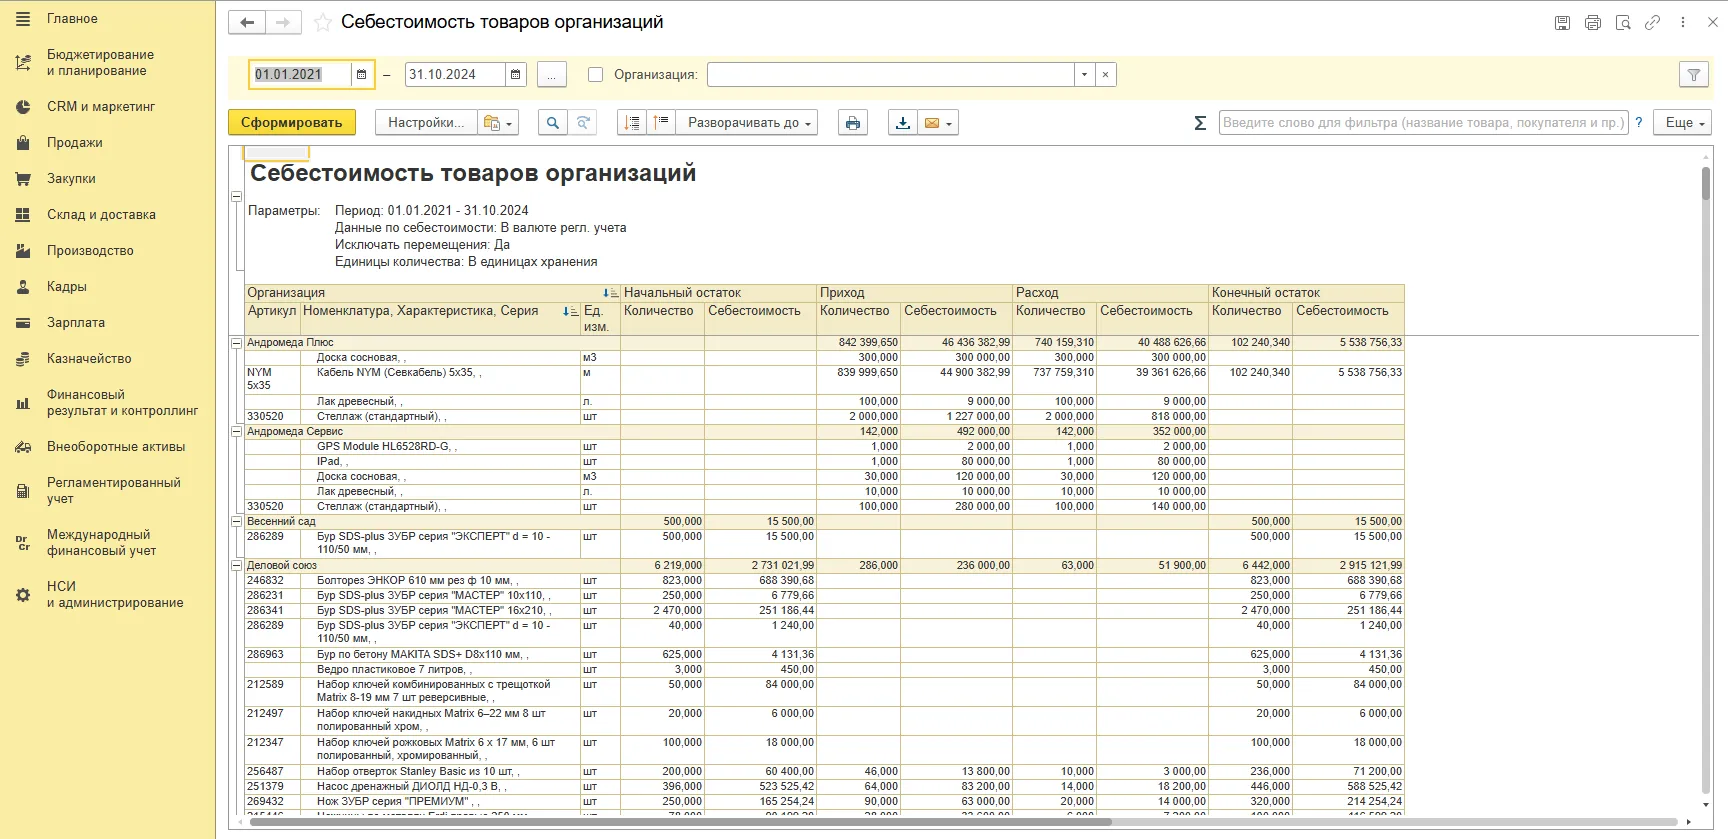Open the preview icon in title bar
1728x839 pixels.
click(x=1623, y=22)
